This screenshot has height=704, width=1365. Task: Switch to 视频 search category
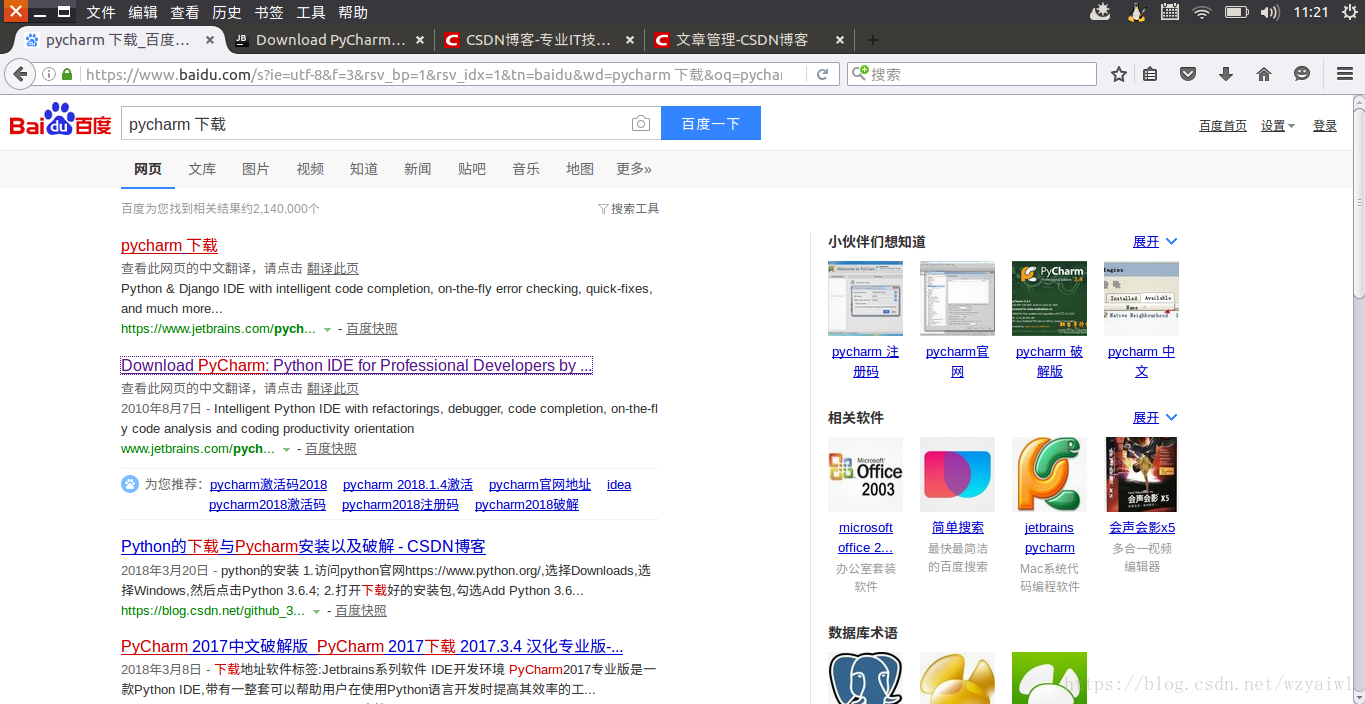pos(310,169)
